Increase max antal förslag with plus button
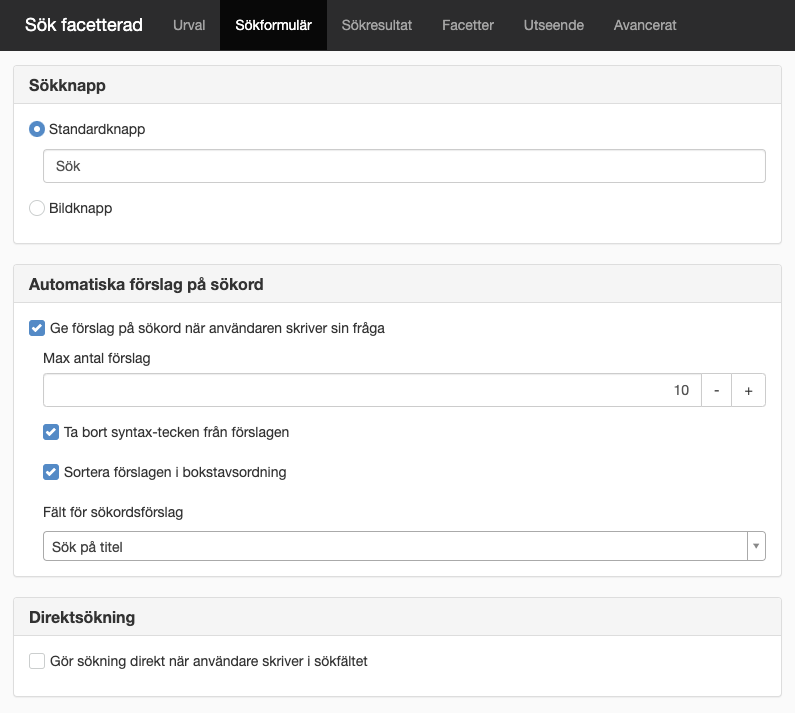Viewport: 795px width, 713px height. click(748, 390)
